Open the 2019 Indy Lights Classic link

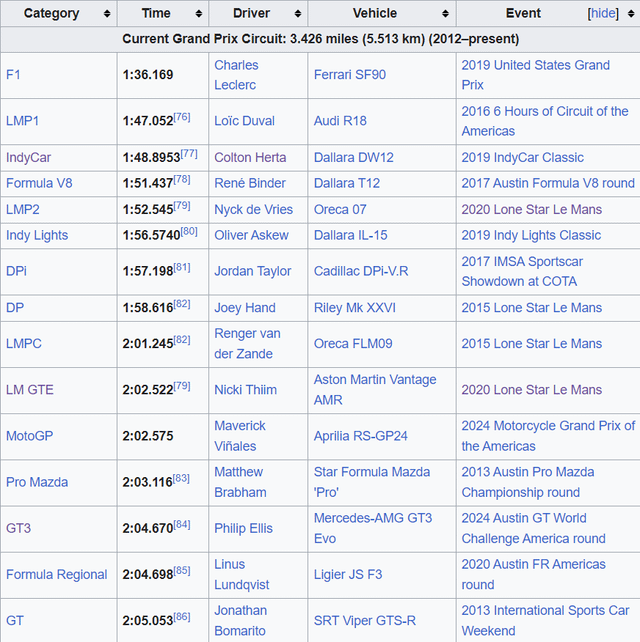point(531,235)
